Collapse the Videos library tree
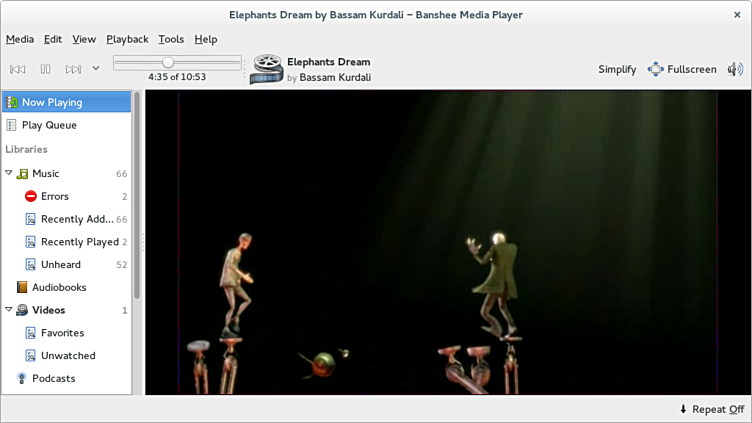The image size is (752, 423). (9, 310)
